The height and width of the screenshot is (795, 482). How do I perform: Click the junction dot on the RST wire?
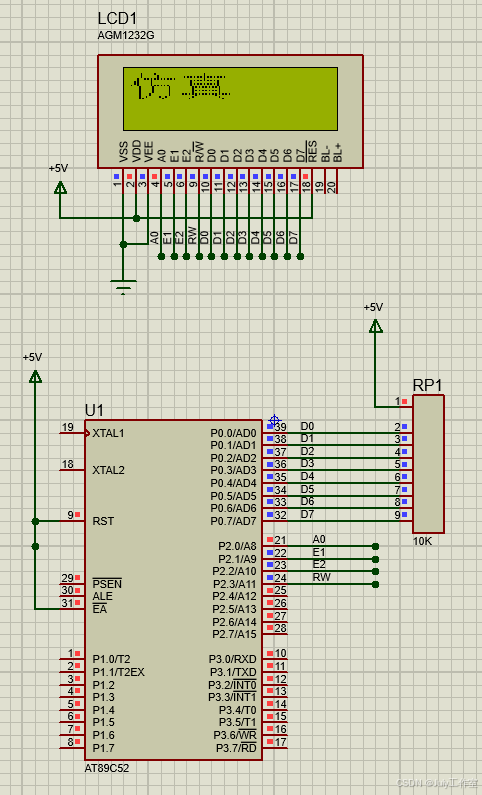(x=35, y=521)
